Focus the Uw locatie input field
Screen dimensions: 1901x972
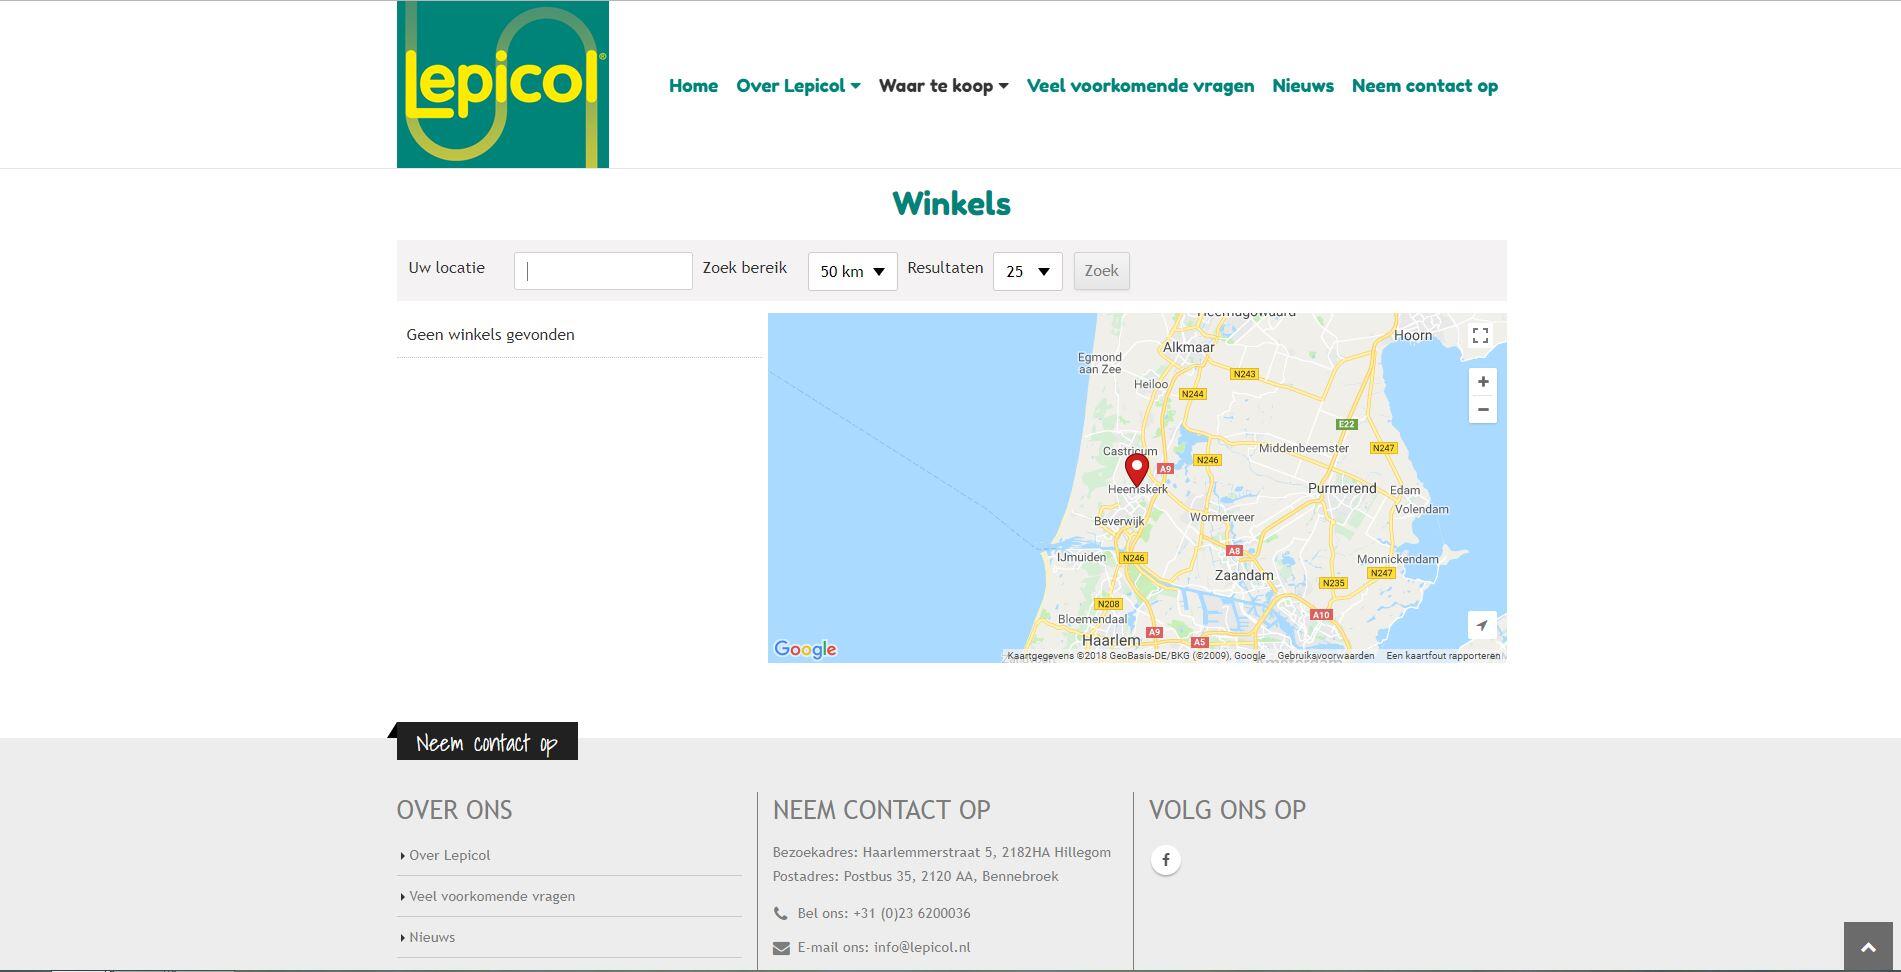pos(603,271)
